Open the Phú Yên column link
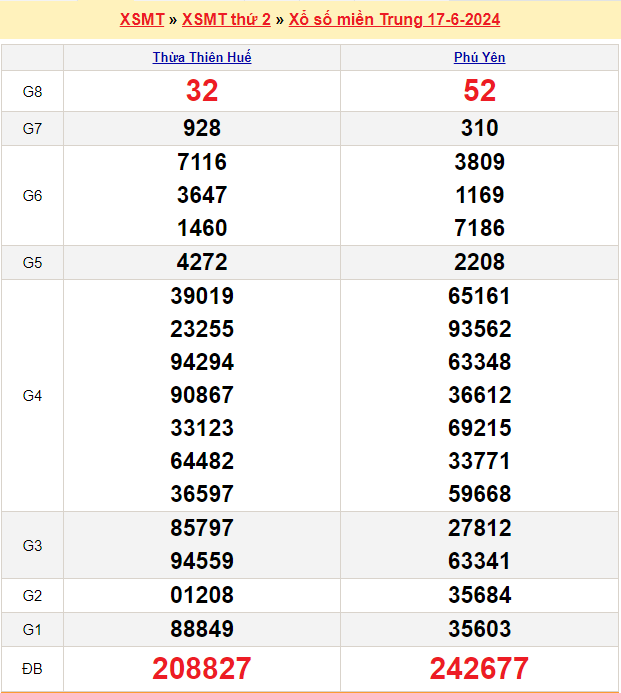 (480, 58)
